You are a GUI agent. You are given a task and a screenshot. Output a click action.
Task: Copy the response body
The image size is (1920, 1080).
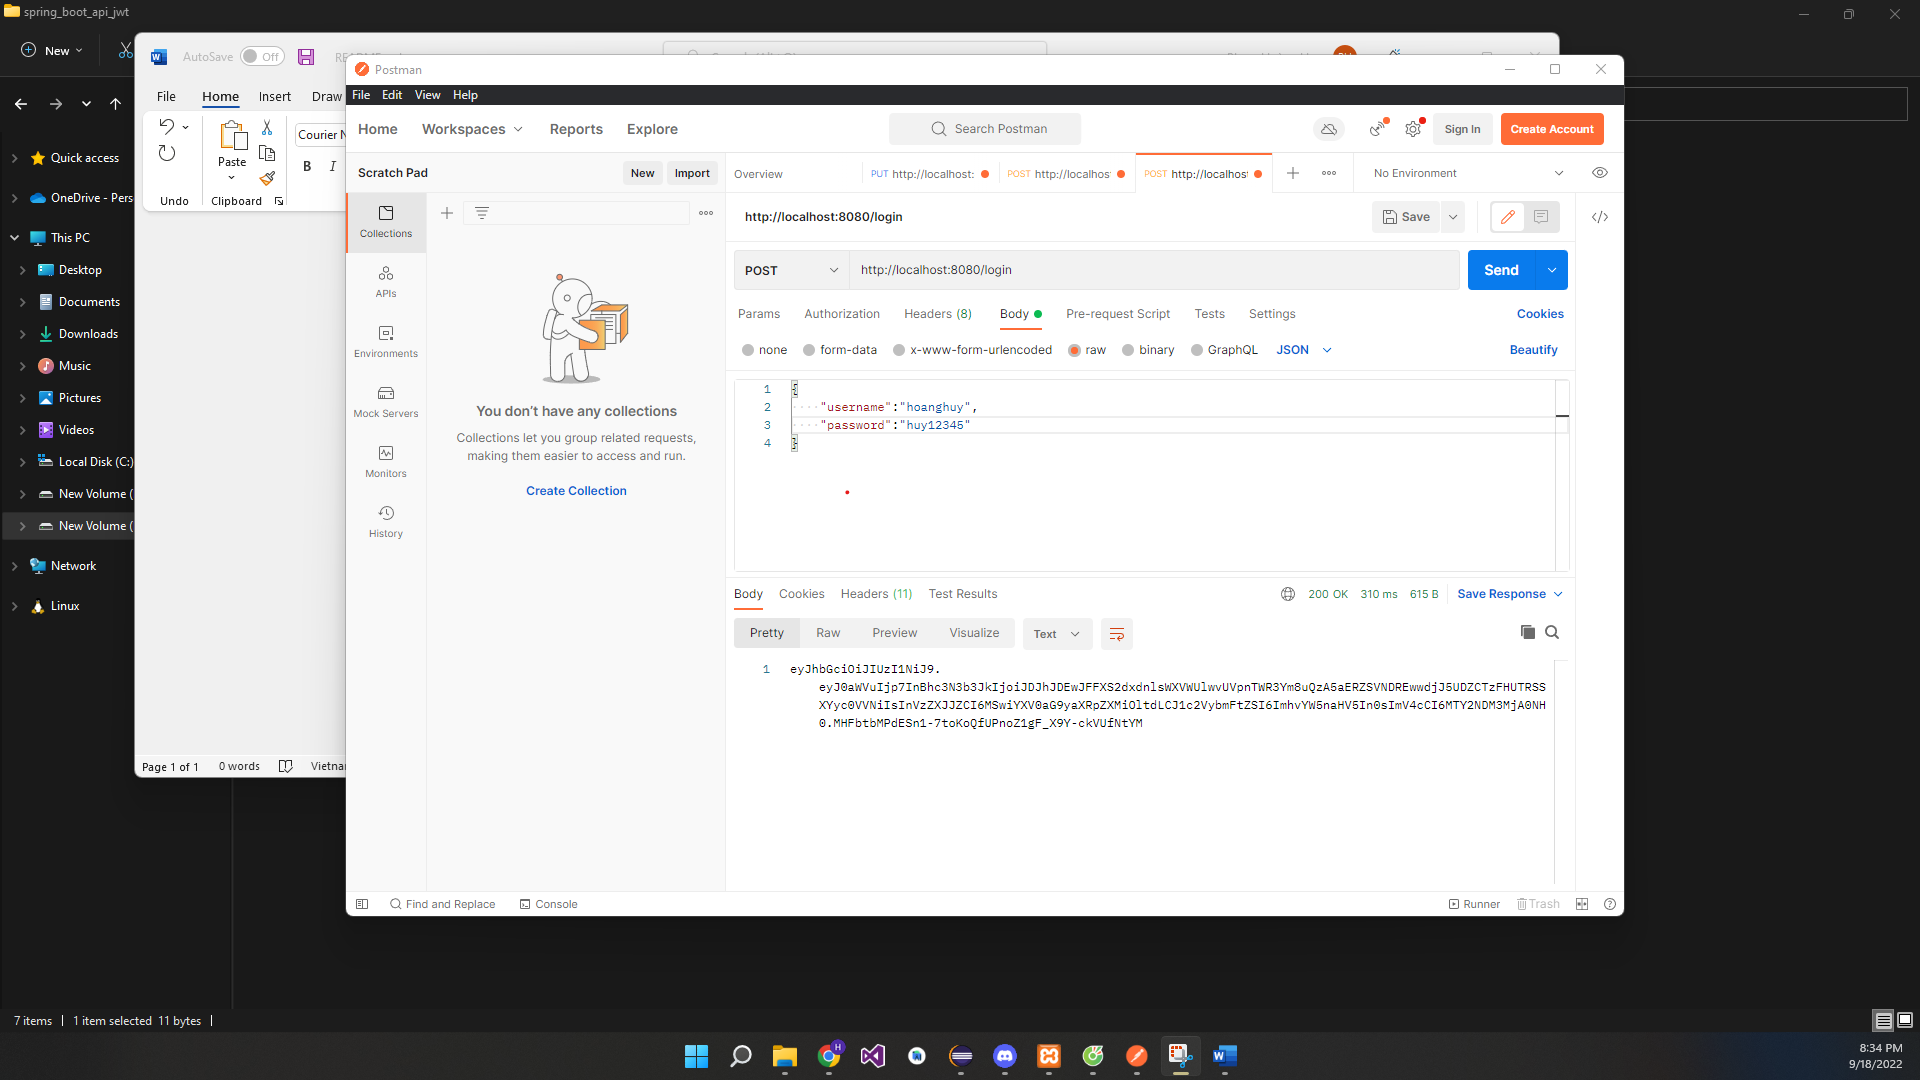(1527, 632)
